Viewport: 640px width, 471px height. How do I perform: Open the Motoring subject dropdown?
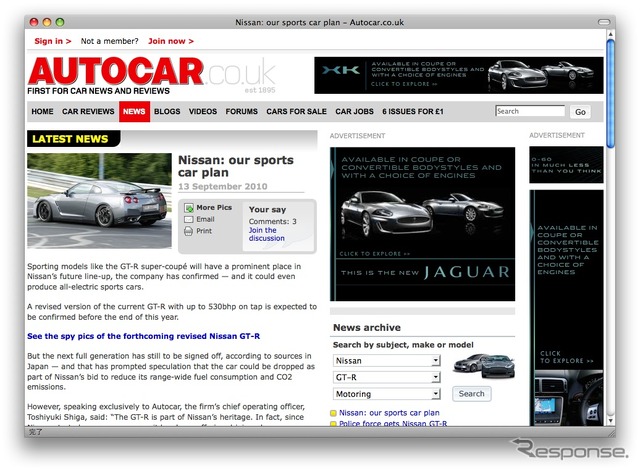point(387,394)
